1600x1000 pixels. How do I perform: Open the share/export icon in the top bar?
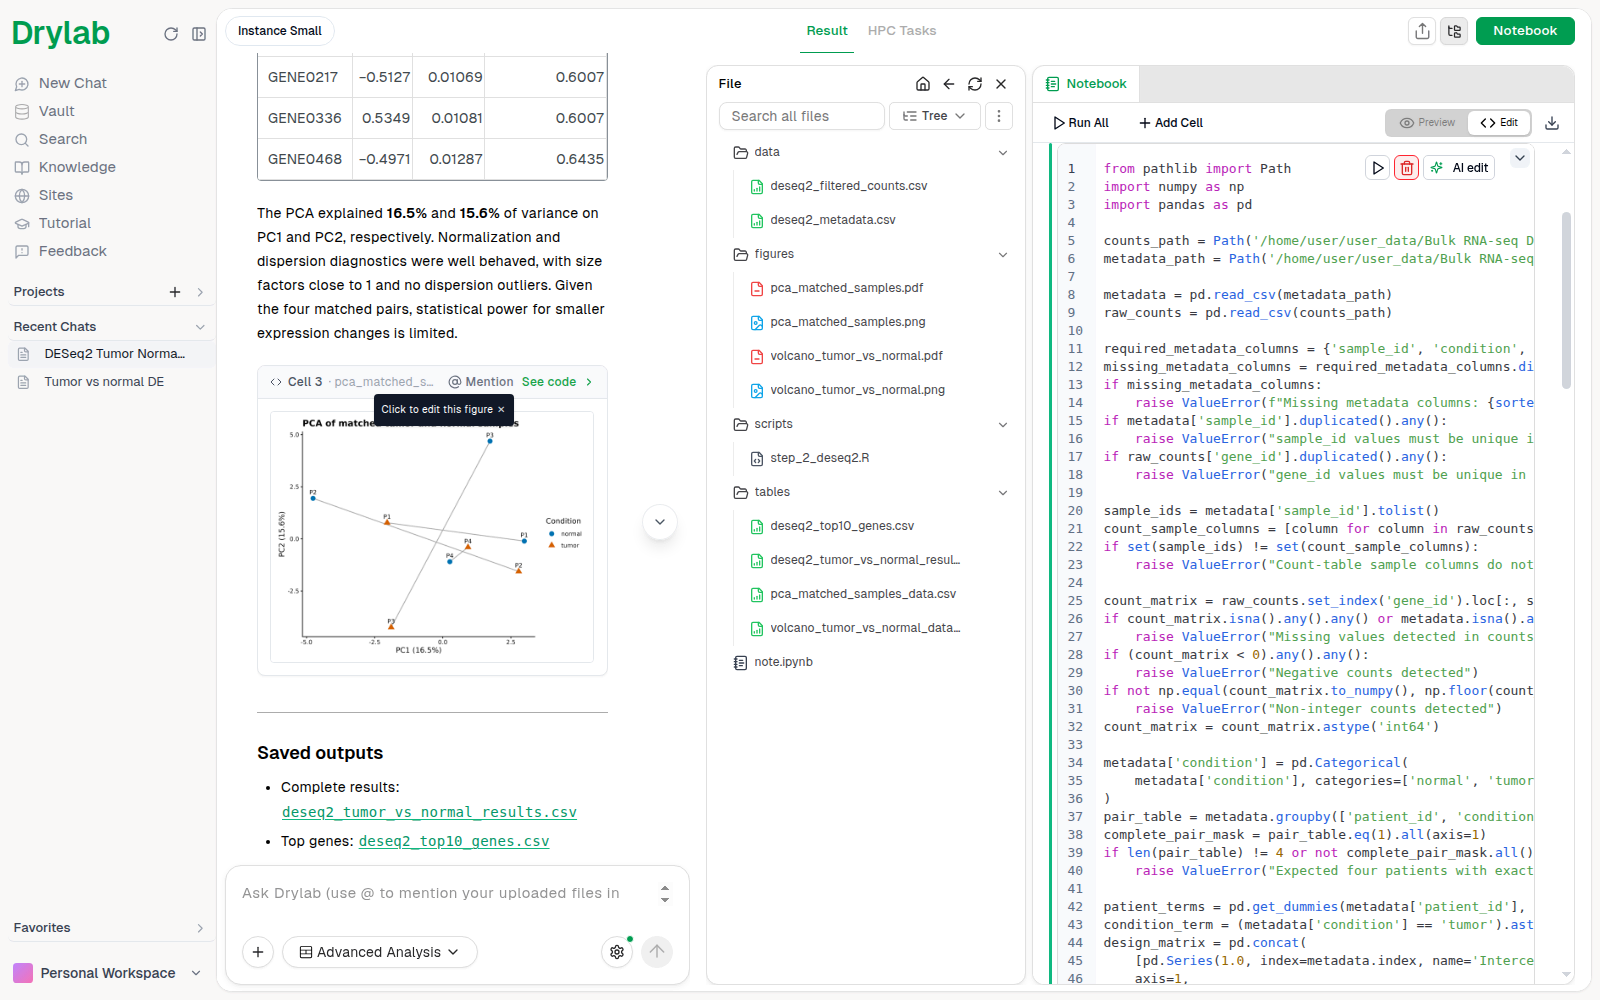[x=1422, y=31]
